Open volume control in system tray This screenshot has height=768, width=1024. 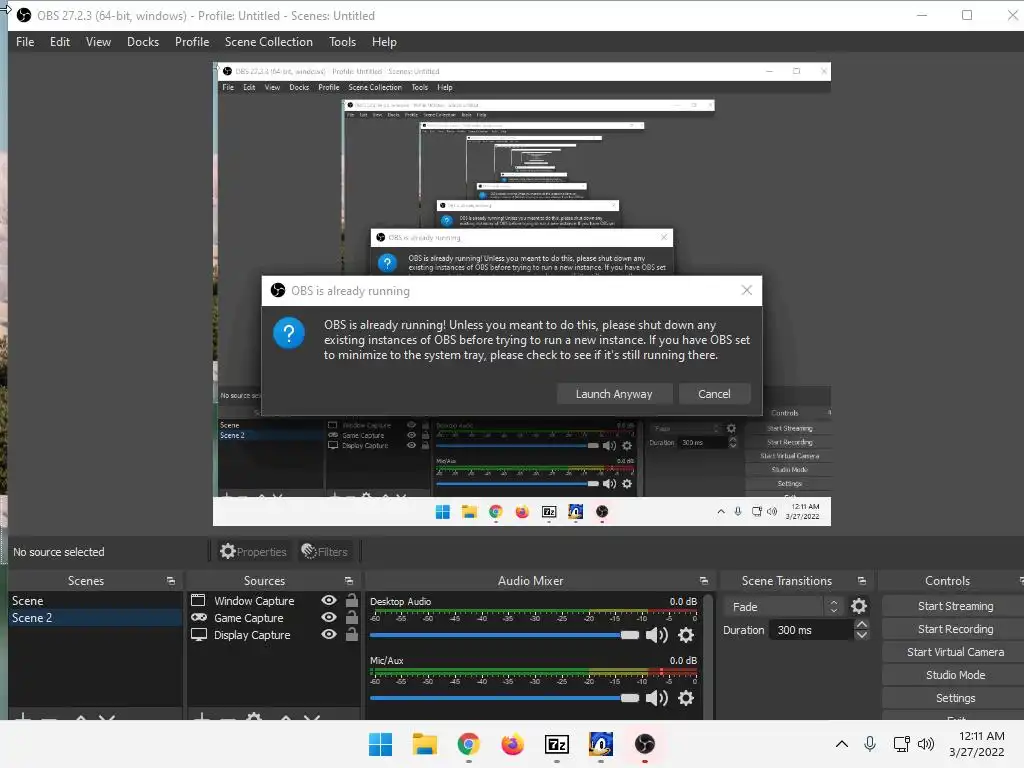tap(925, 744)
